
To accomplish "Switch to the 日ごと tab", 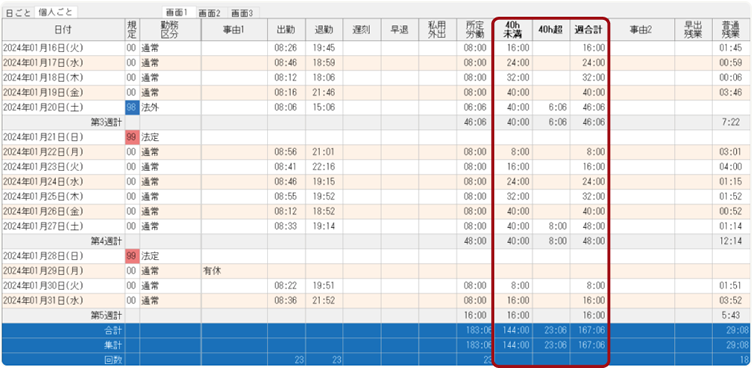I will pyautogui.click(x=18, y=12).
